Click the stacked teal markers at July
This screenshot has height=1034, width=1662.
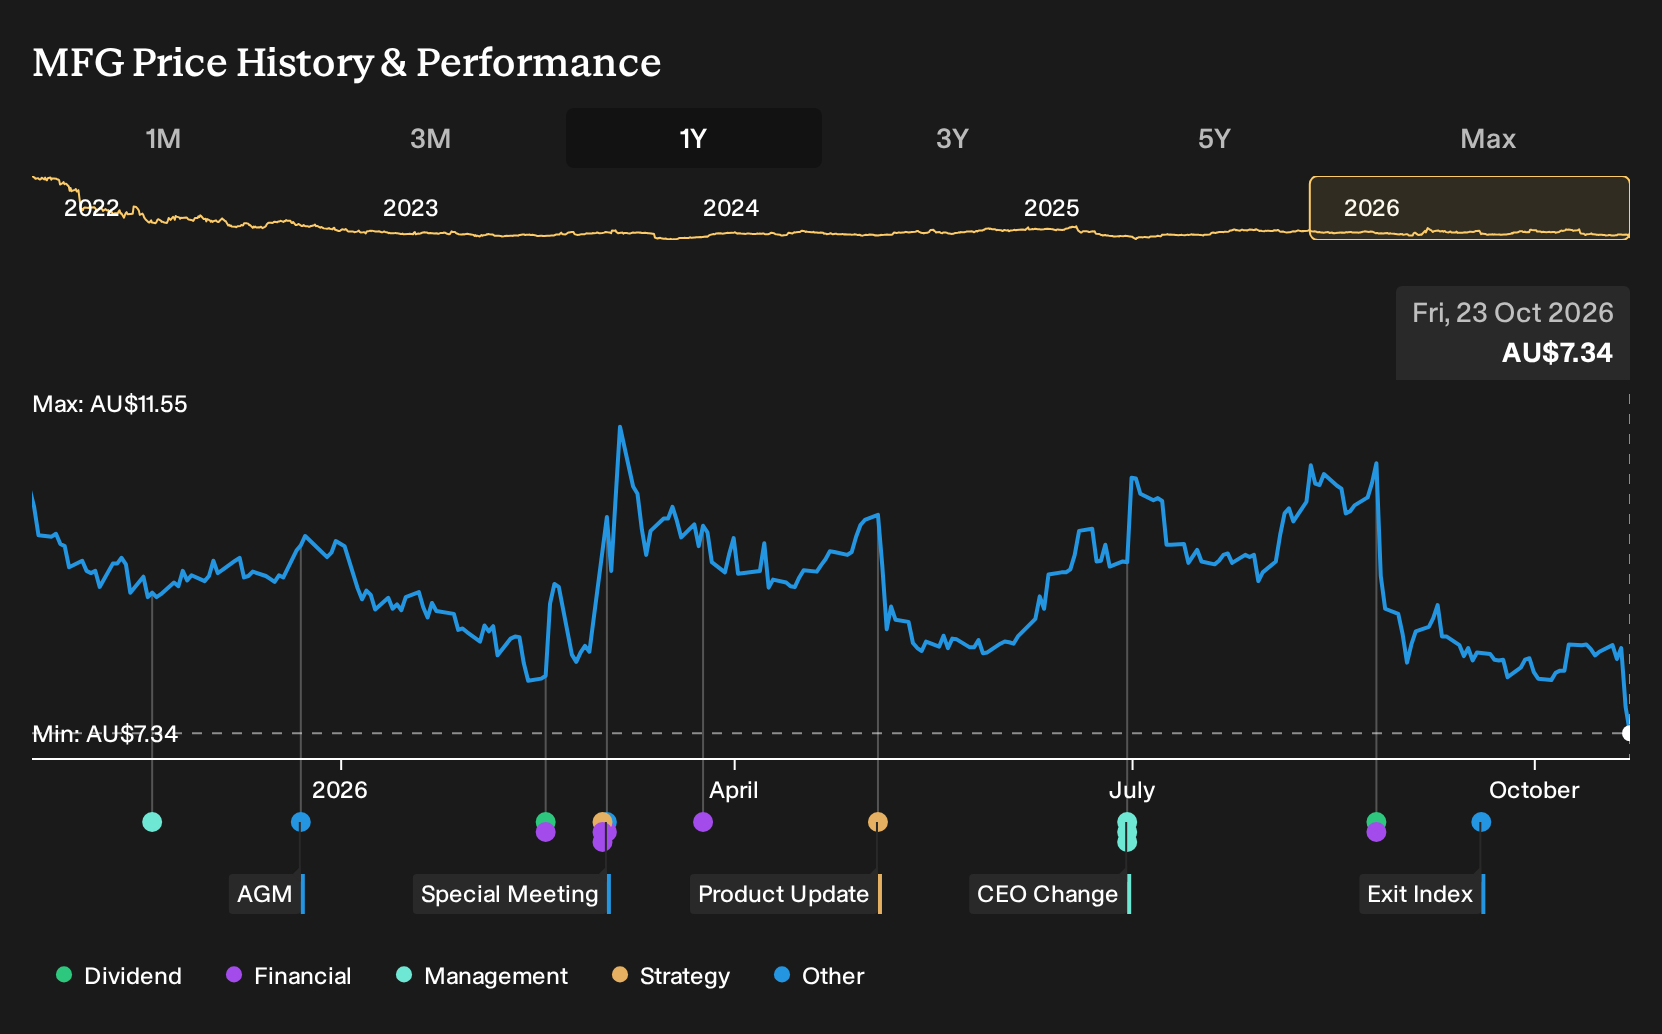pyautogui.click(x=1127, y=832)
